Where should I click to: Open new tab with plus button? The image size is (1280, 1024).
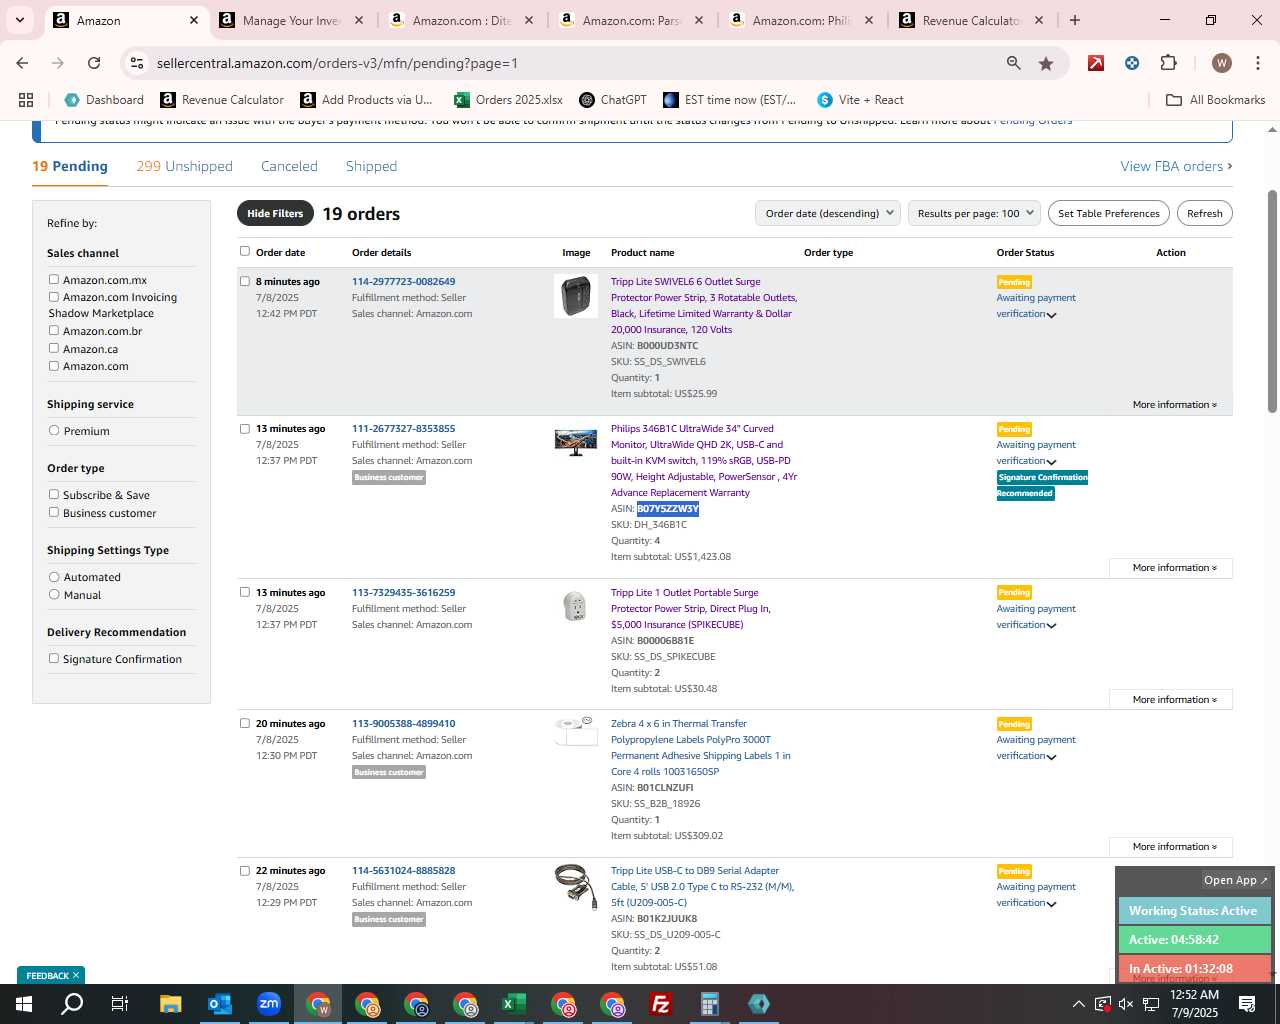[1075, 20]
